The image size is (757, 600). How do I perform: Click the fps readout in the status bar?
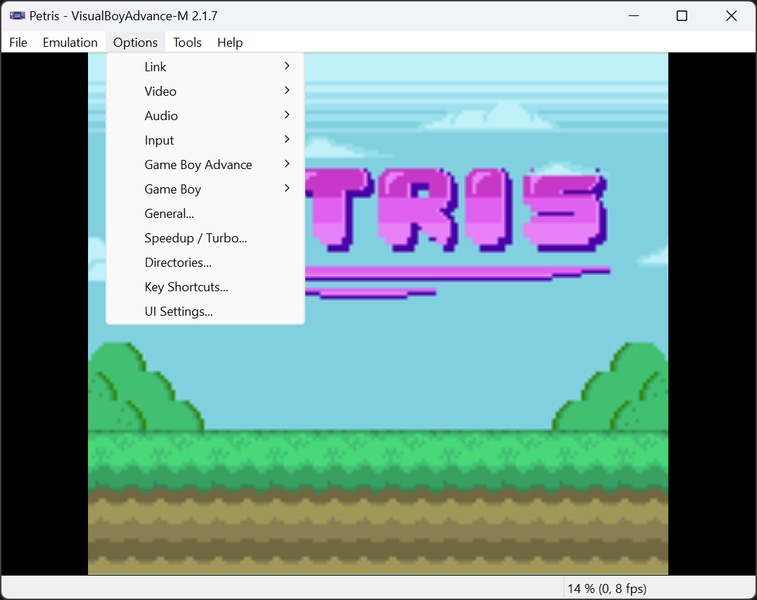[x=607, y=588]
